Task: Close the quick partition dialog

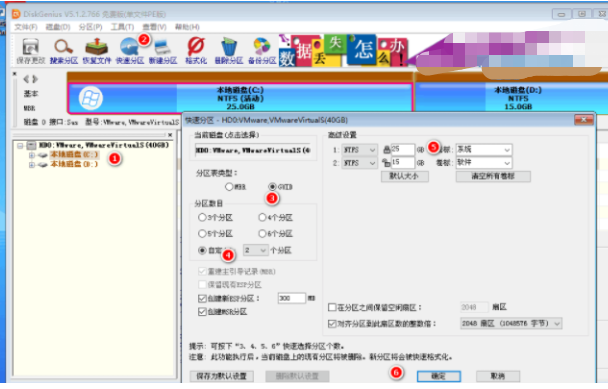Action: click(x=584, y=120)
